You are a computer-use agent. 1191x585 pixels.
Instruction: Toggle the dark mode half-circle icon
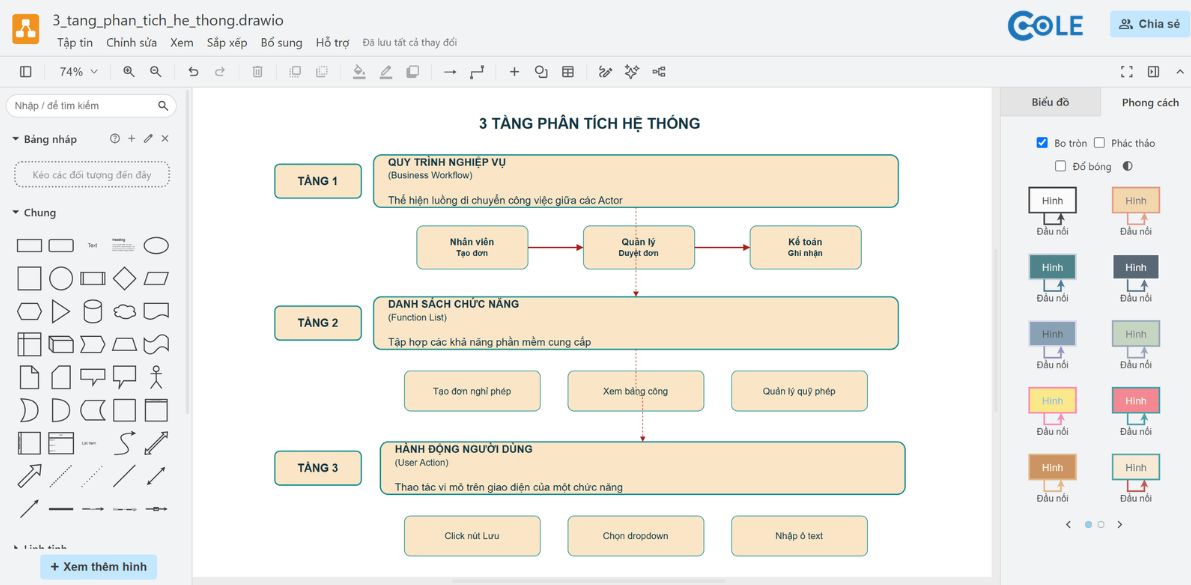coord(1127,166)
